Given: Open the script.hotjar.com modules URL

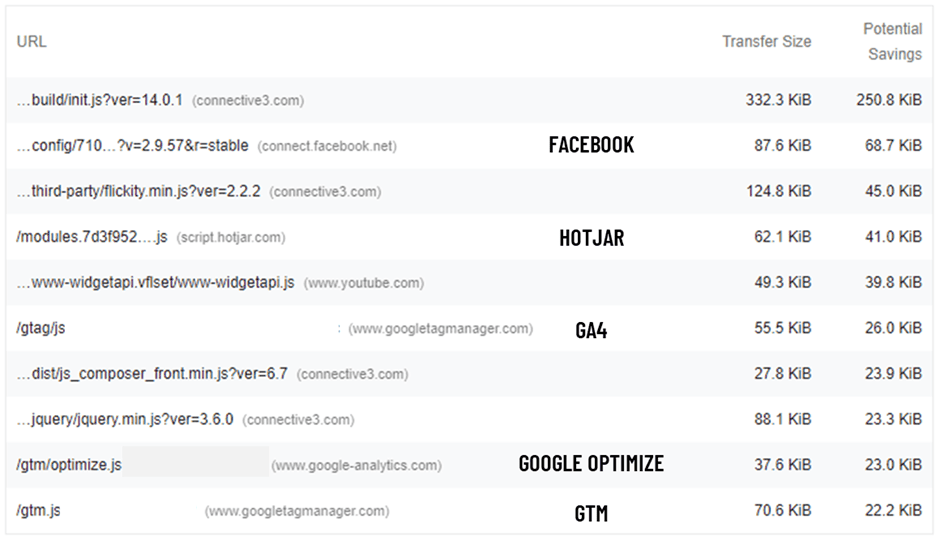Looking at the screenshot, I should click(94, 237).
